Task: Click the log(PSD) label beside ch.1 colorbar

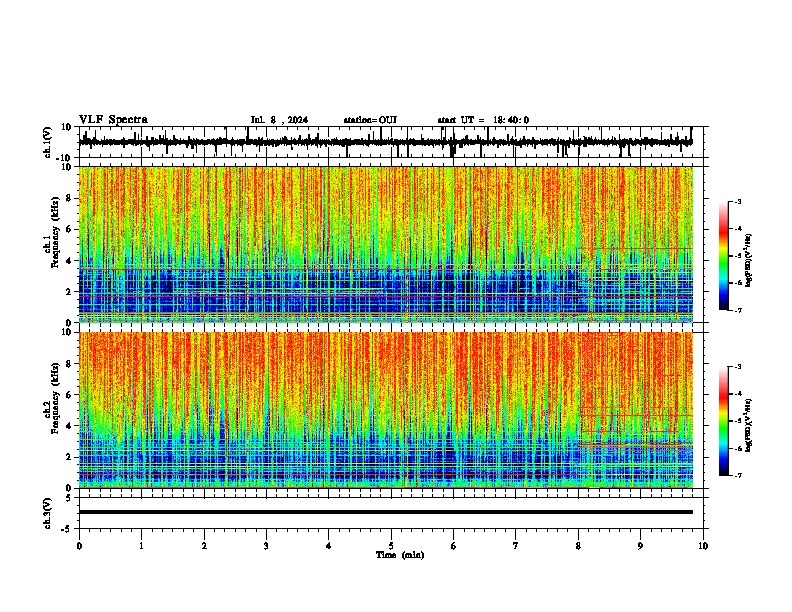Action: (x=748, y=260)
